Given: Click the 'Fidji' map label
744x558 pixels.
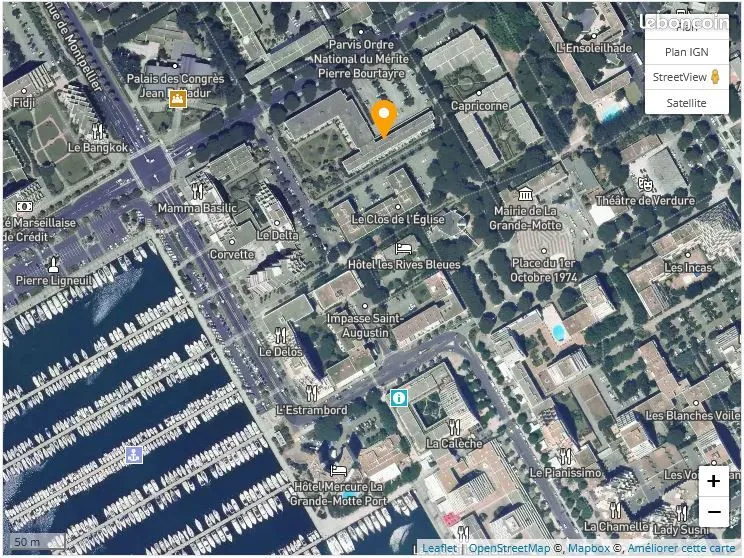Looking at the screenshot, I should (x=24, y=102).
